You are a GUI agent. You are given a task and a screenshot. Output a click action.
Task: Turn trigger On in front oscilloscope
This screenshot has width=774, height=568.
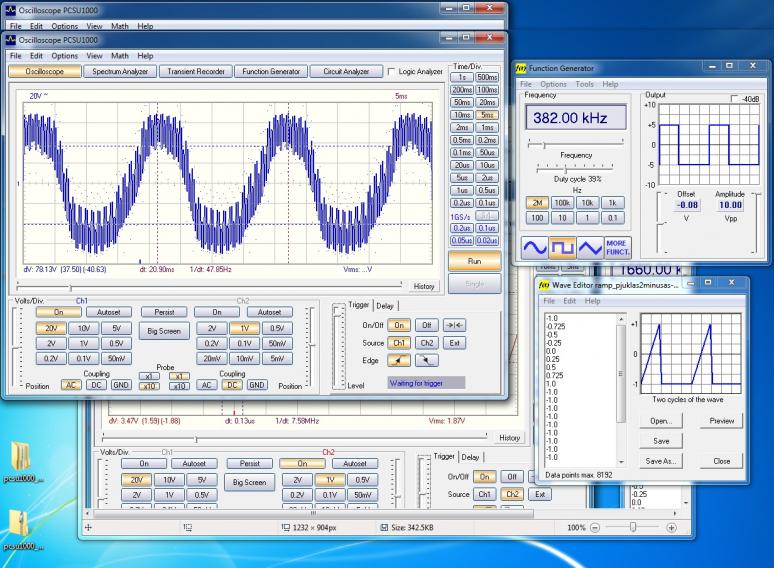(x=399, y=325)
